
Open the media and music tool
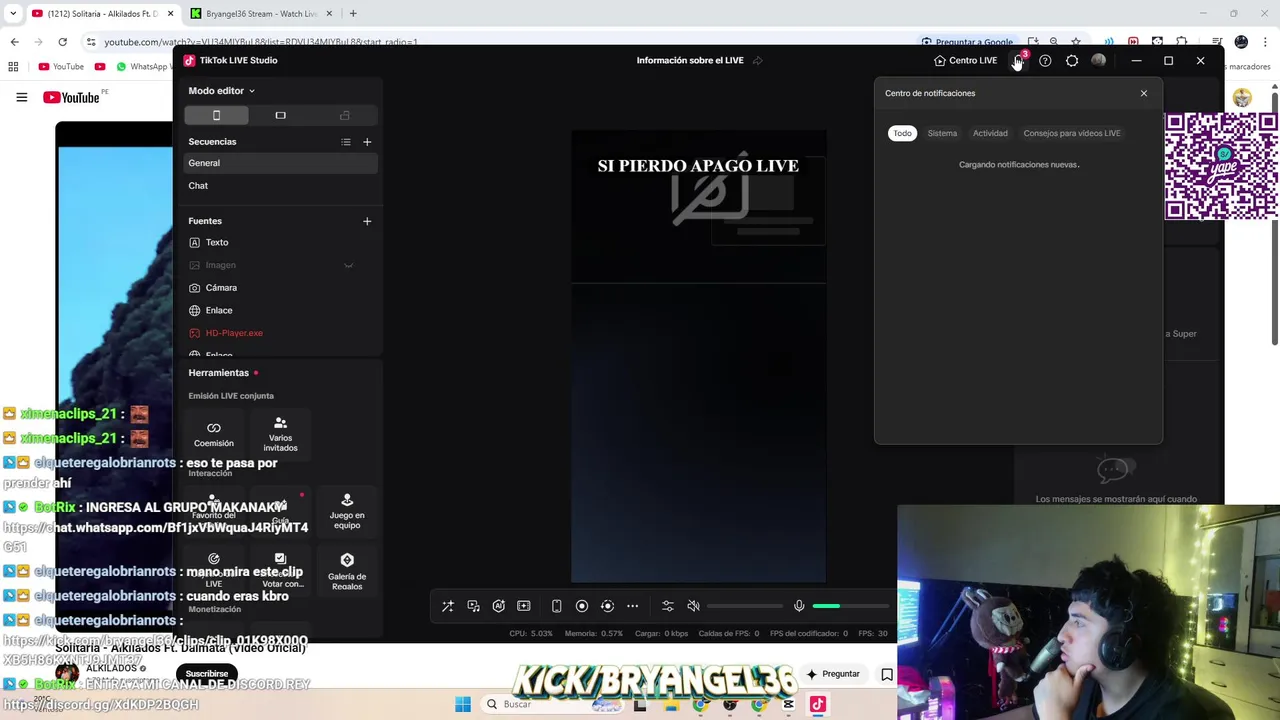coord(473,606)
